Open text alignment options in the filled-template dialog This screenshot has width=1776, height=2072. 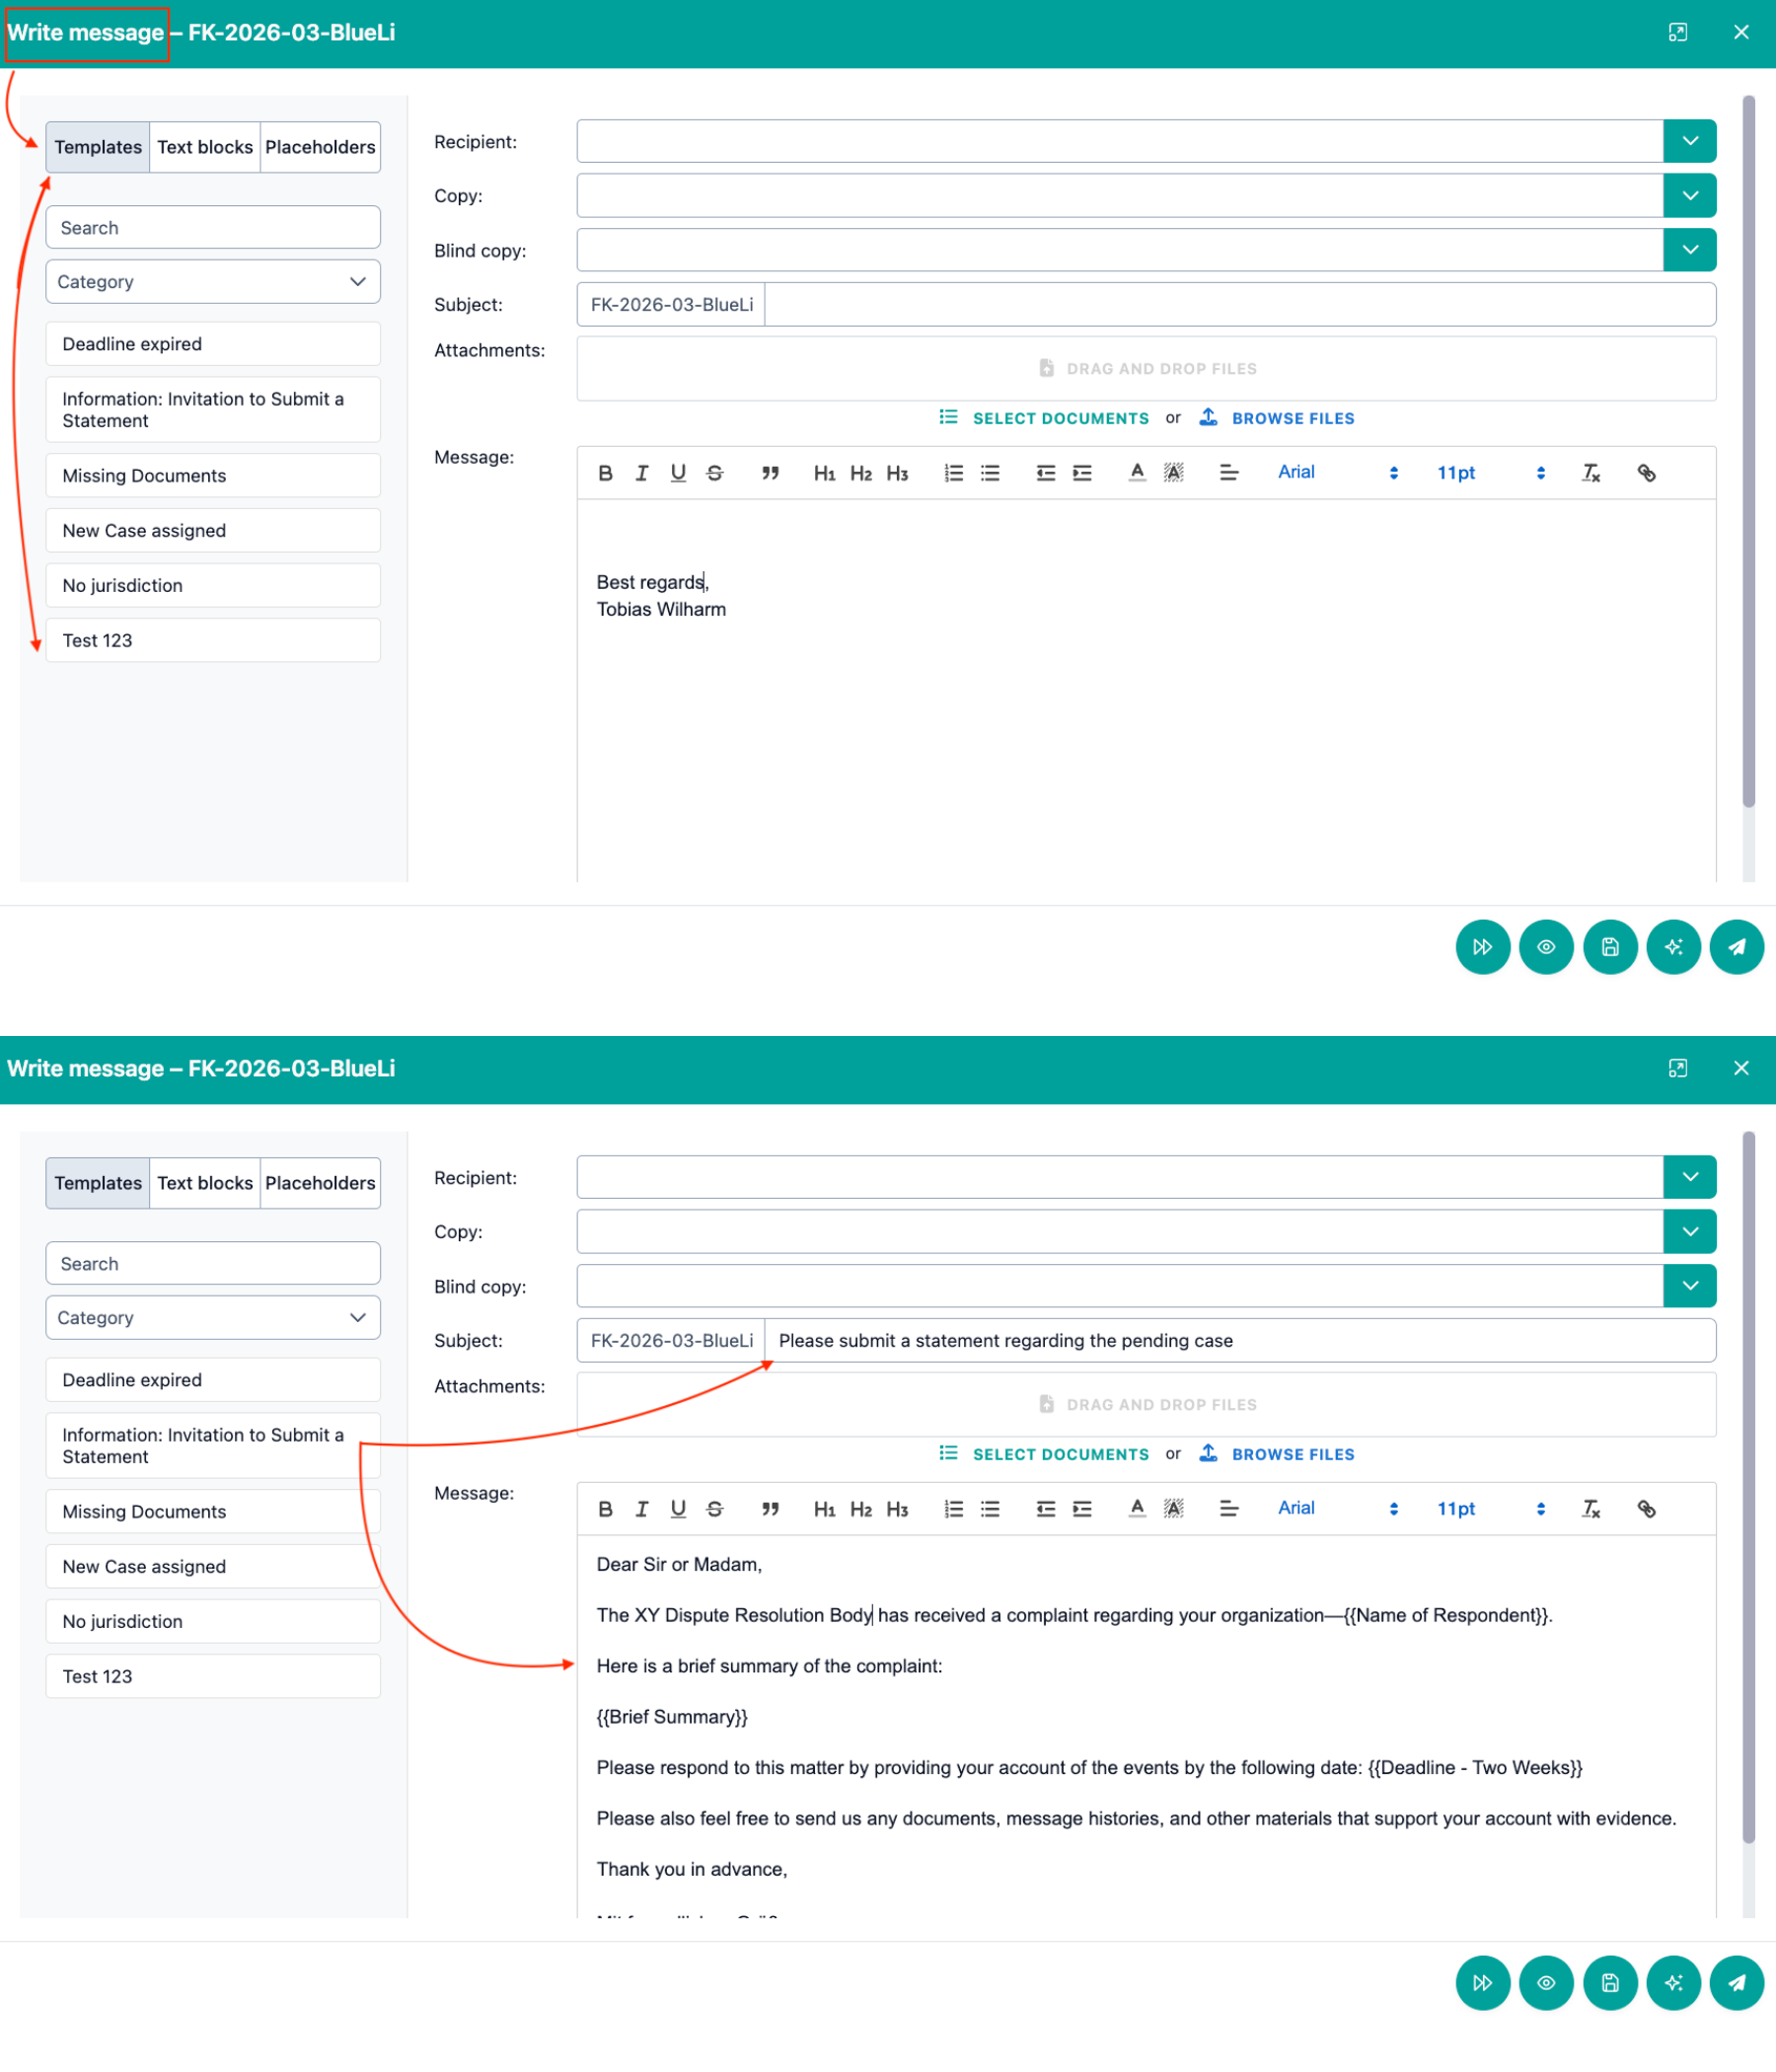click(1229, 1509)
